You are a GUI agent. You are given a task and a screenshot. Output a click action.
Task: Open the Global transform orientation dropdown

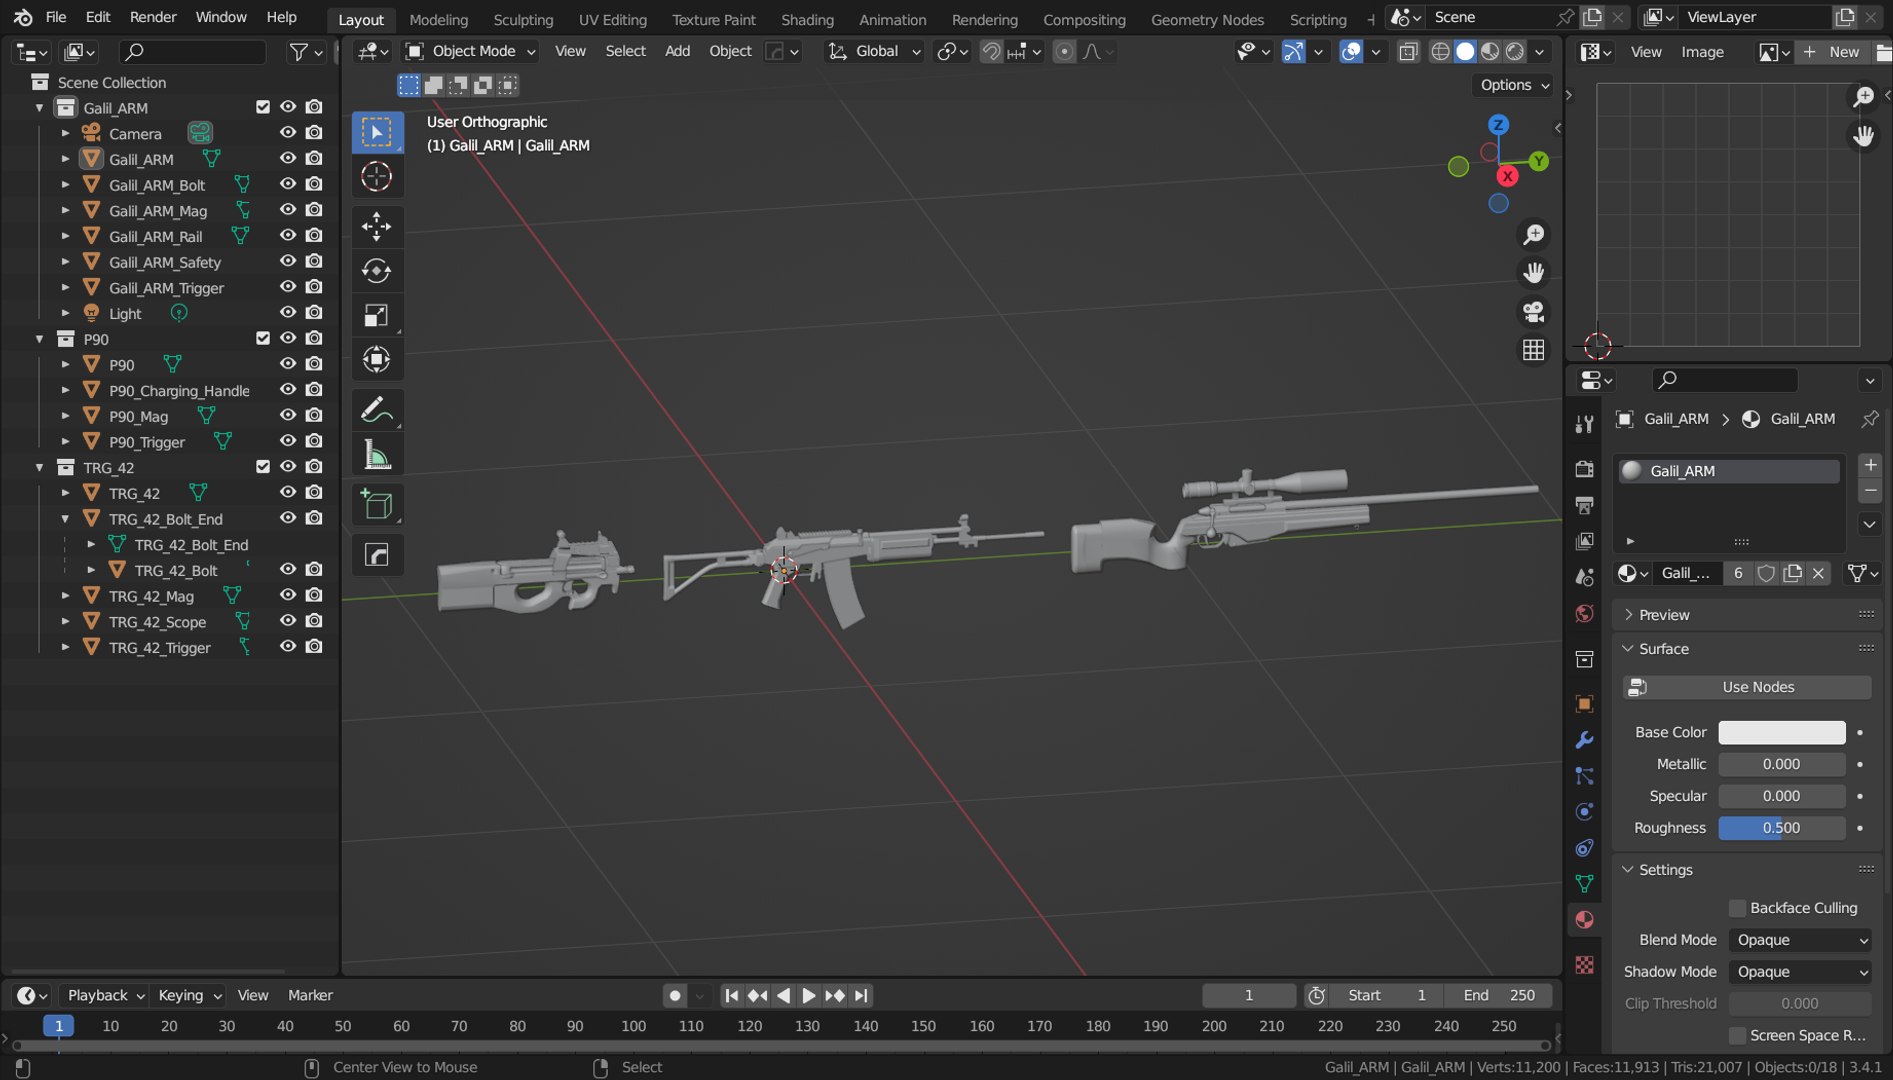[x=874, y=51]
